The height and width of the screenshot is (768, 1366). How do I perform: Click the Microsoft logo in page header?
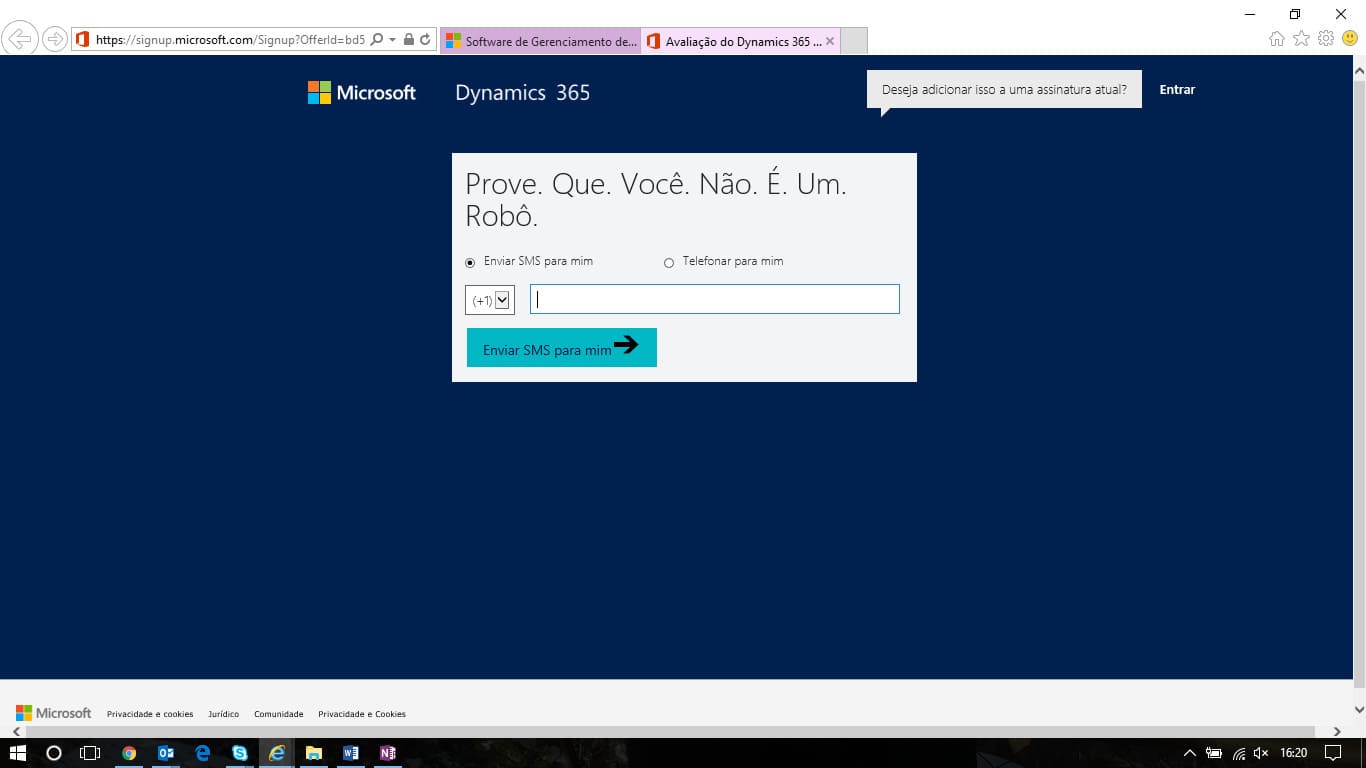coord(361,93)
